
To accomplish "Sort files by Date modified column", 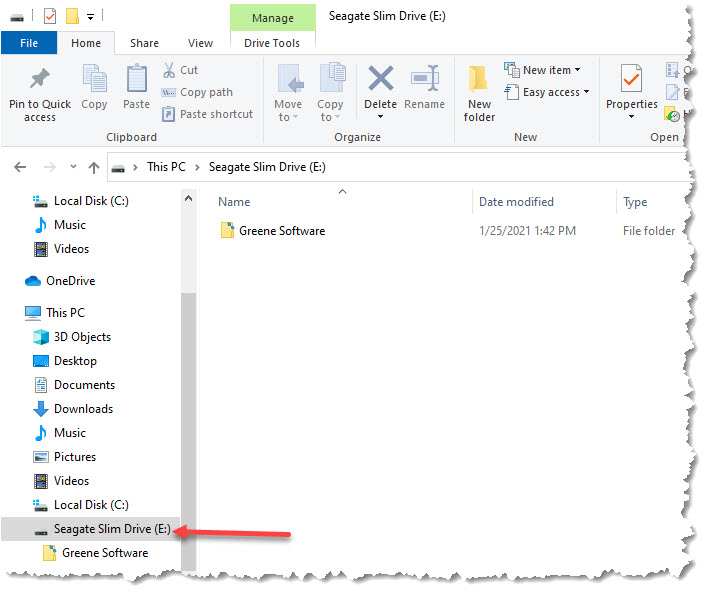I will [x=516, y=202].
